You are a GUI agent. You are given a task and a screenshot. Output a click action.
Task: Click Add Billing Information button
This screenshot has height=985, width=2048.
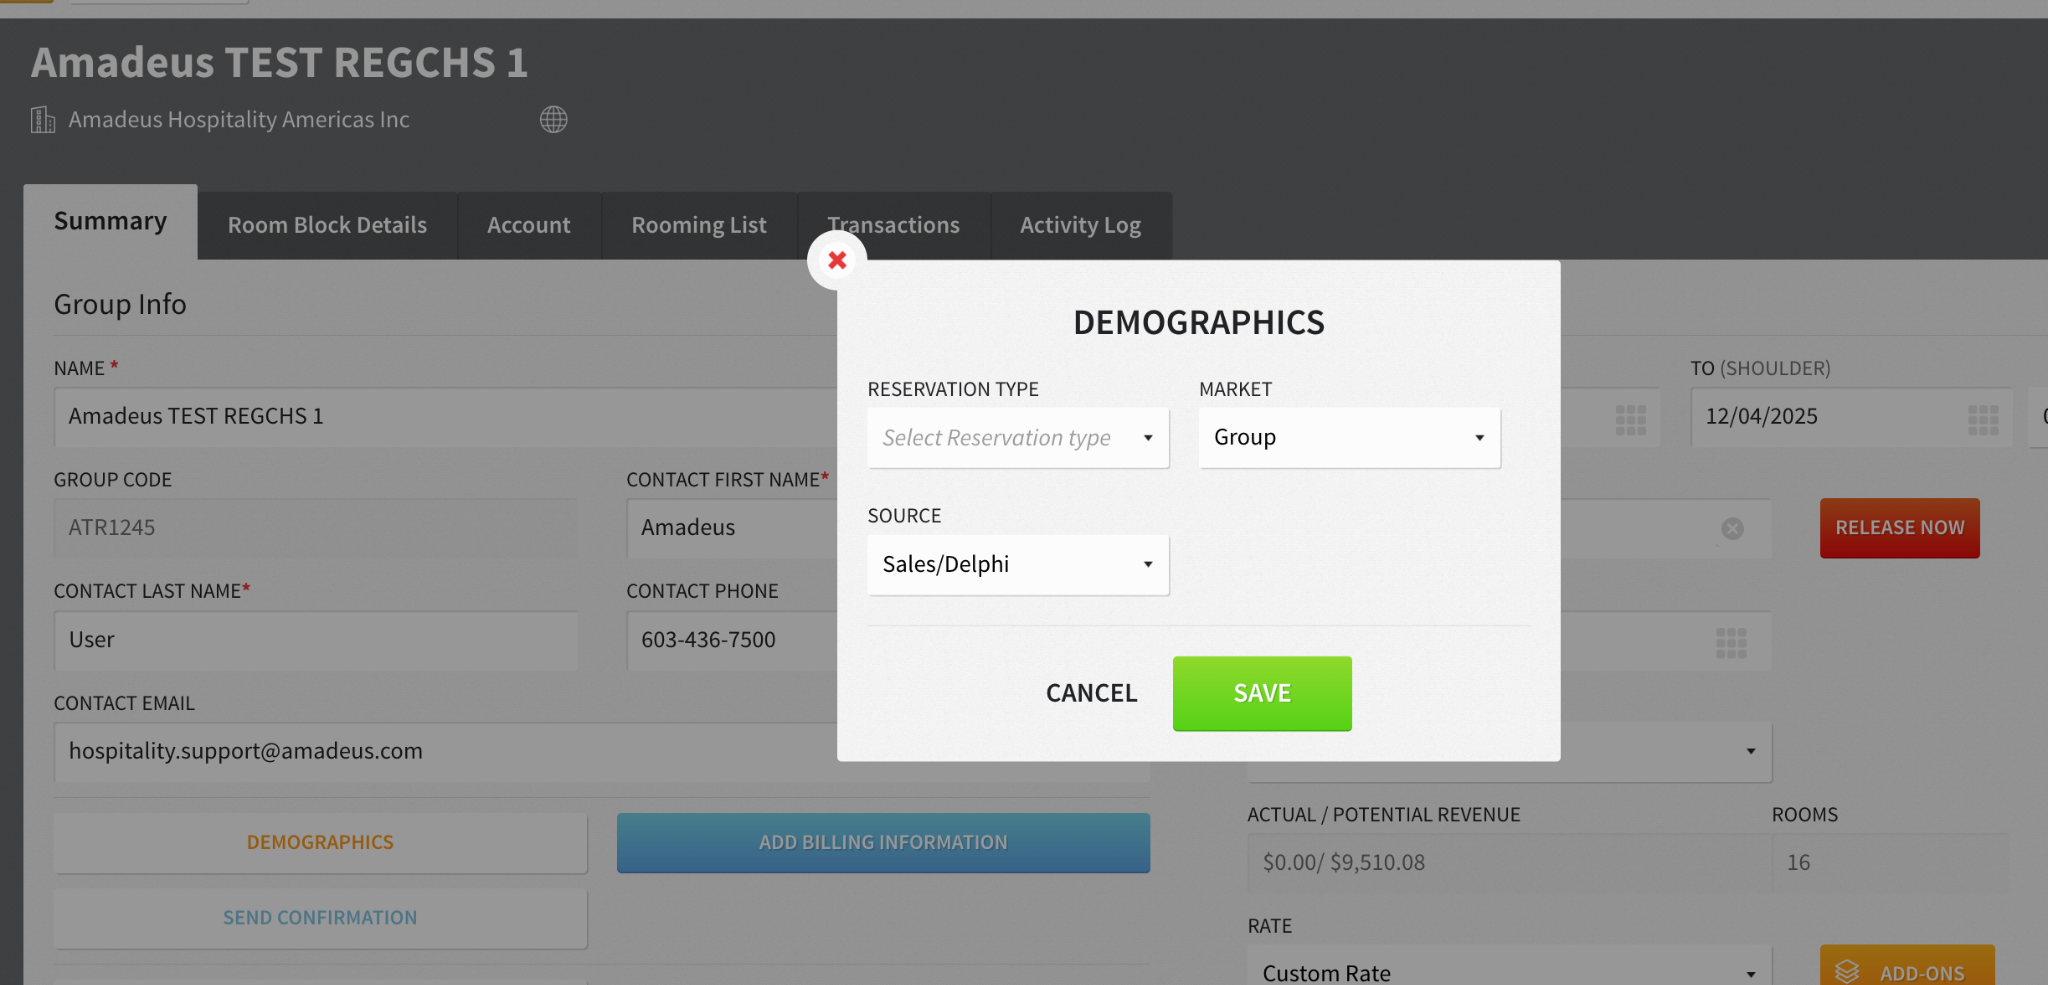click(x=883, y=843)
